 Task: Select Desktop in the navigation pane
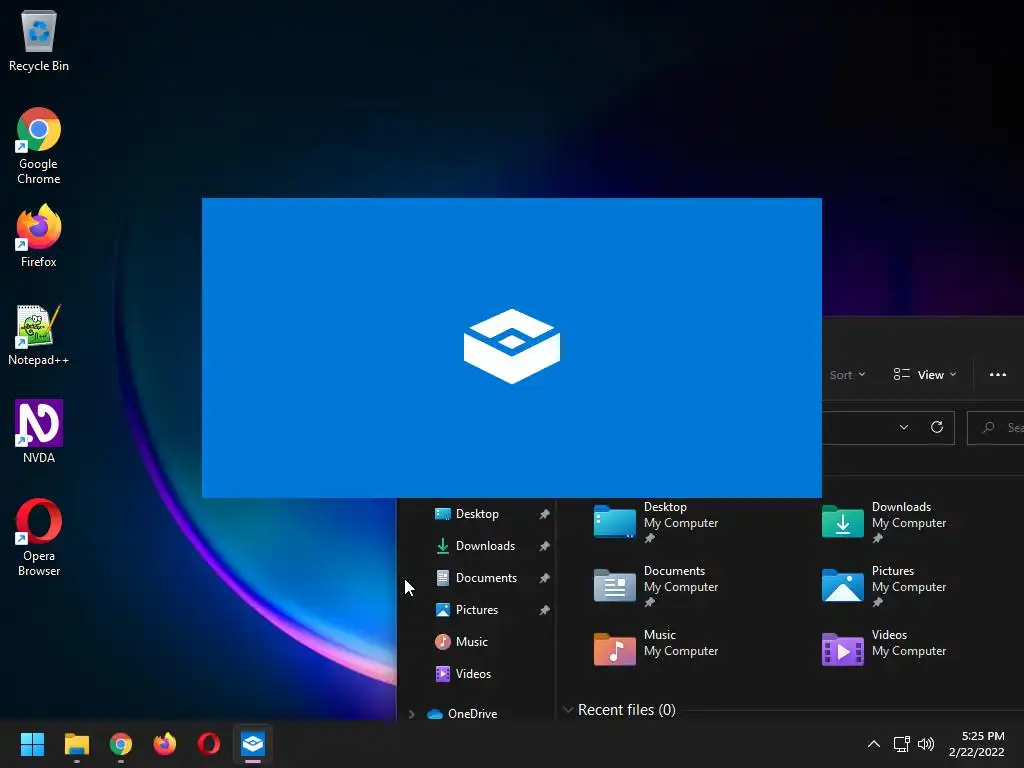tap(477, 514)
